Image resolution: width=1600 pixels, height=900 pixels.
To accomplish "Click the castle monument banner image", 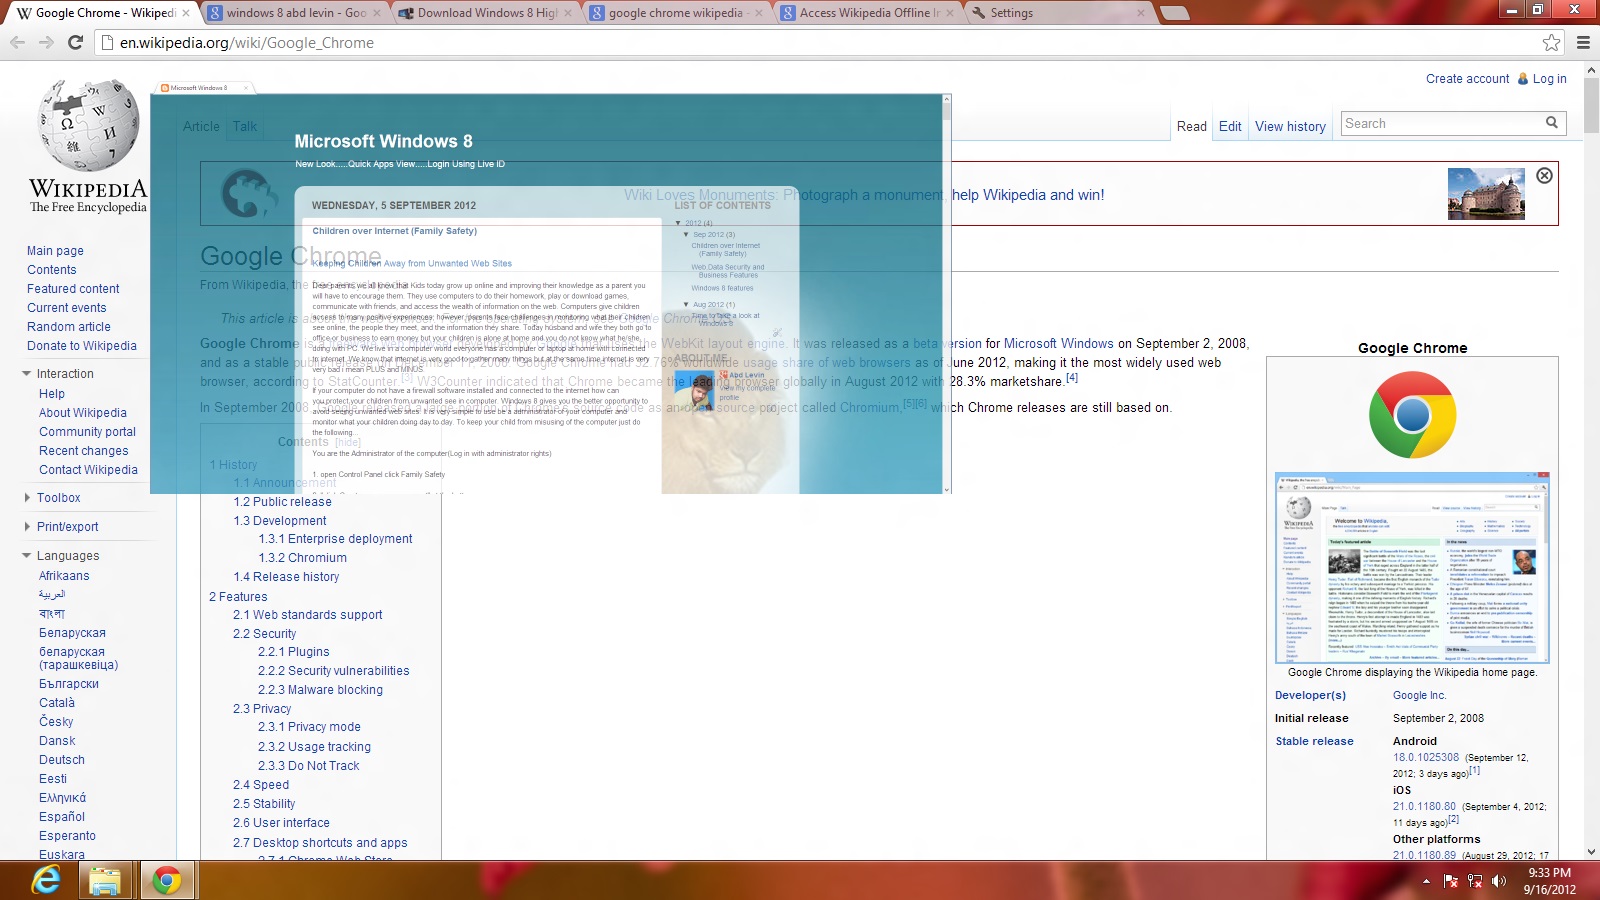I will [1486, 194].
